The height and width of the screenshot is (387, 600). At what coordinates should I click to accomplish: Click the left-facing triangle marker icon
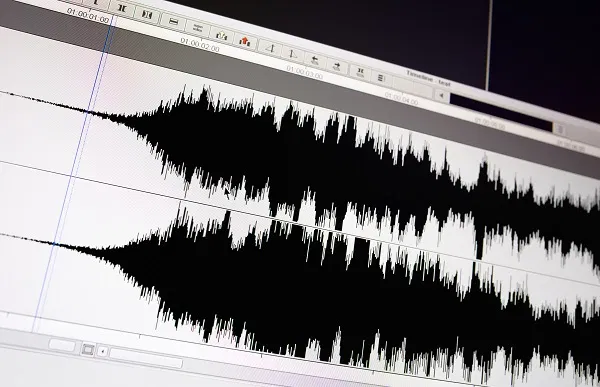click(271, 47)
